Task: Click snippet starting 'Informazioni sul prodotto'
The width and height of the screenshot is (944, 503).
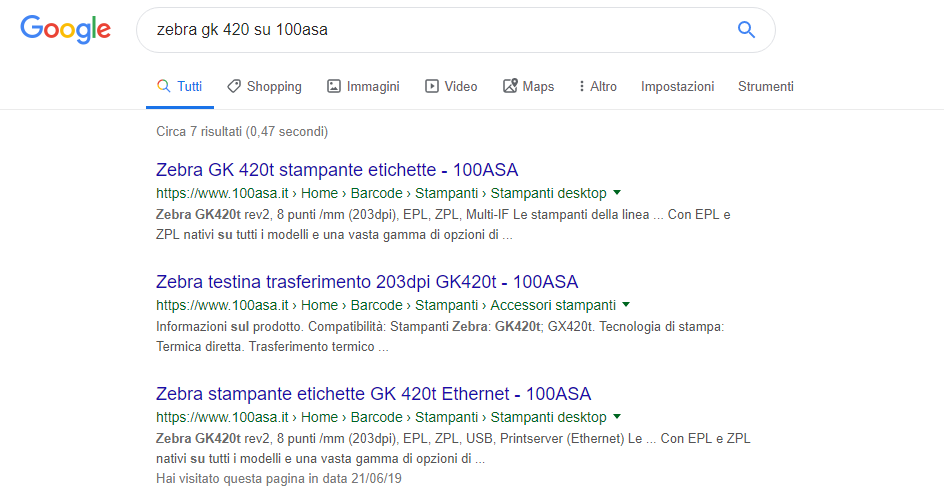Action: click(440, 337)
